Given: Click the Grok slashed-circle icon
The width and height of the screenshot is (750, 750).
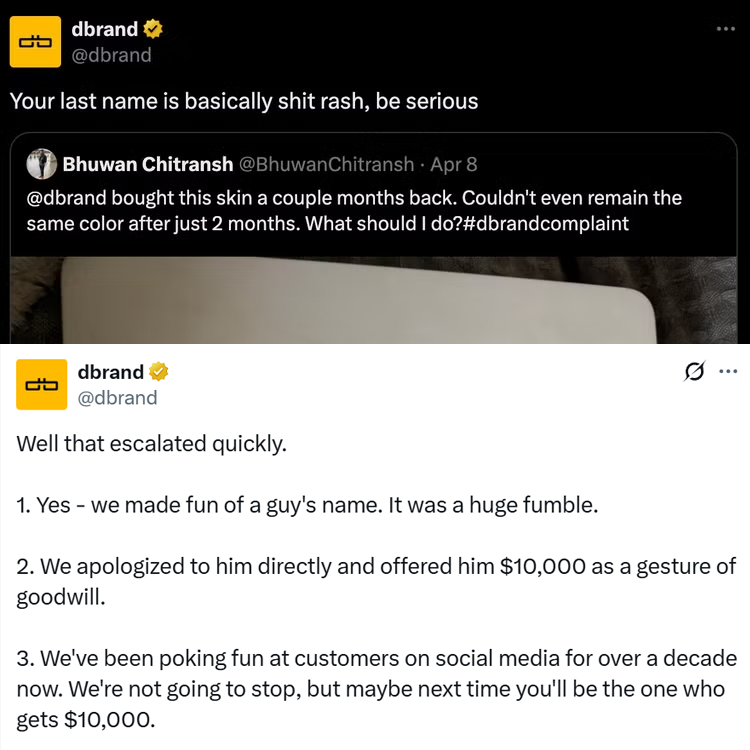Looking at the screenshot, I should click(x=695, y=371).
